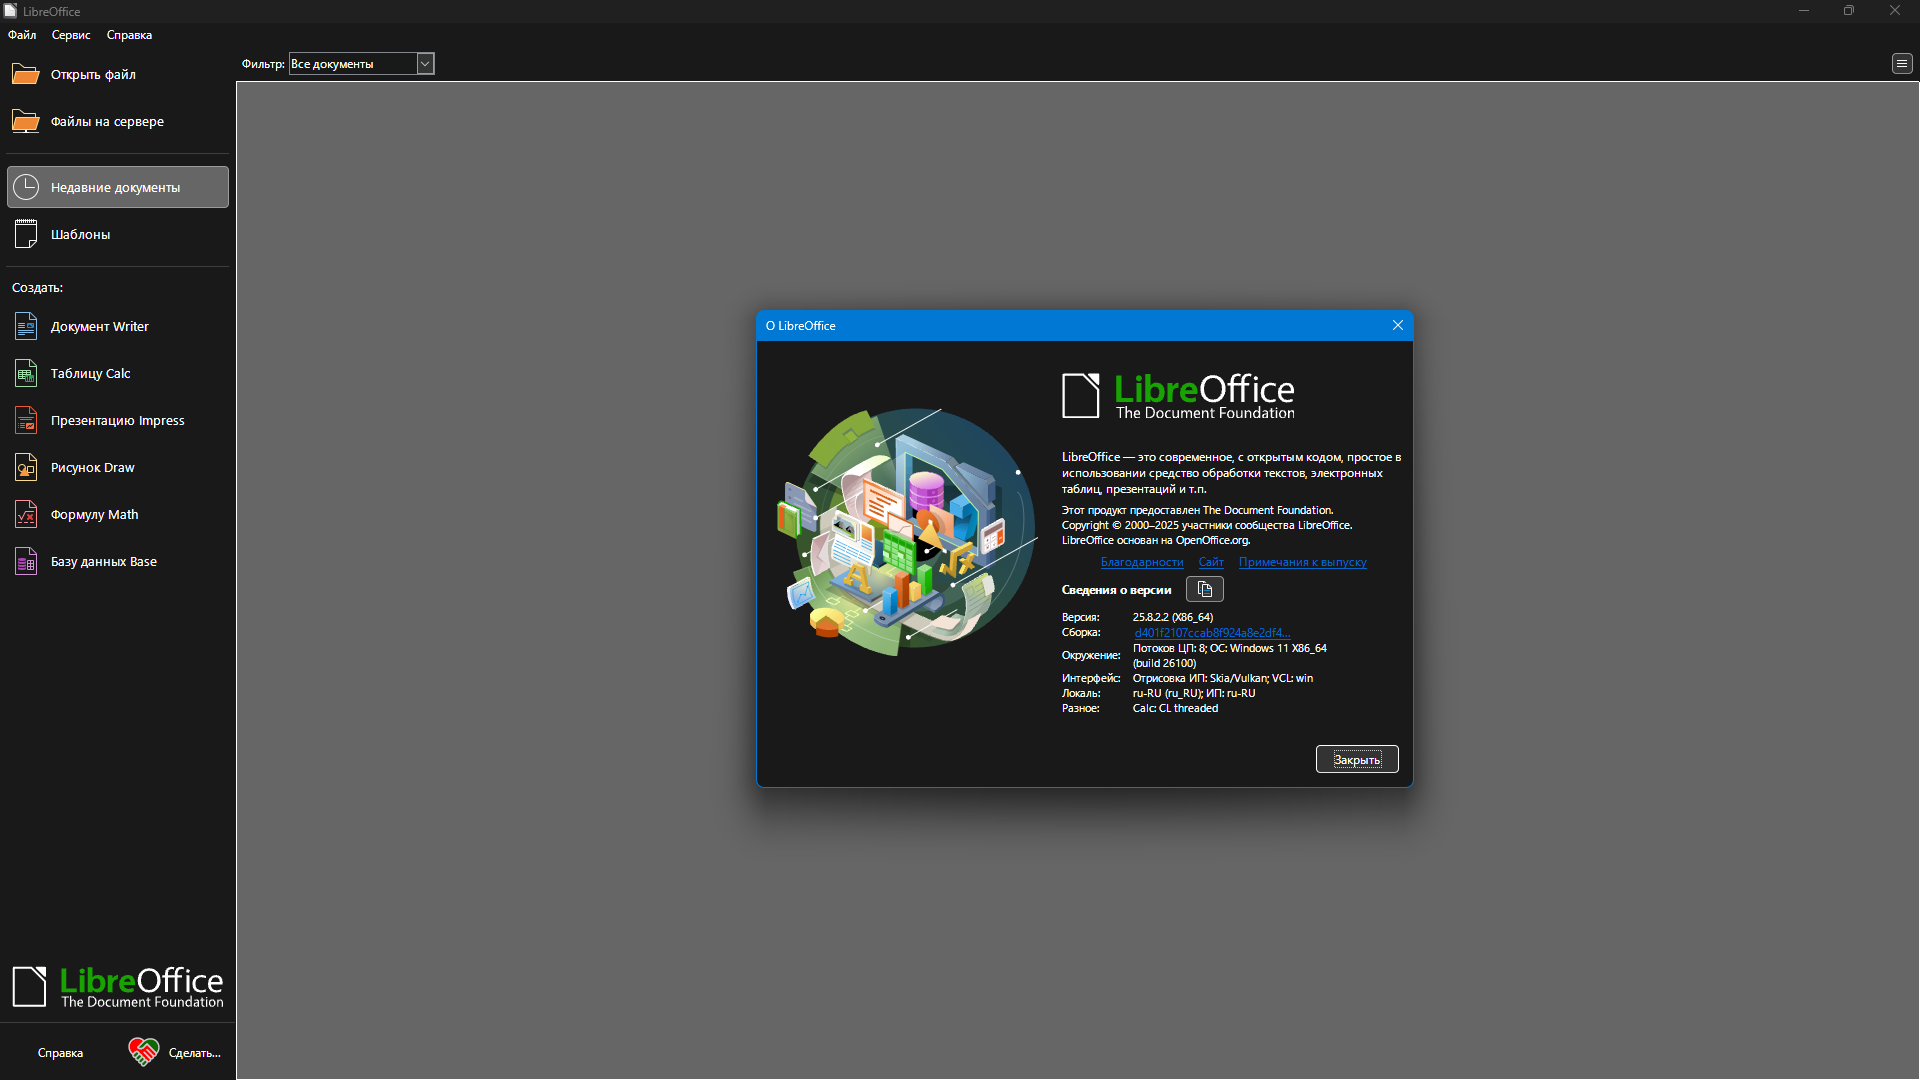Click the donate heart icon at bottom
The width and height of the screenshot is (1920, 1080).
pos(143,1052)
